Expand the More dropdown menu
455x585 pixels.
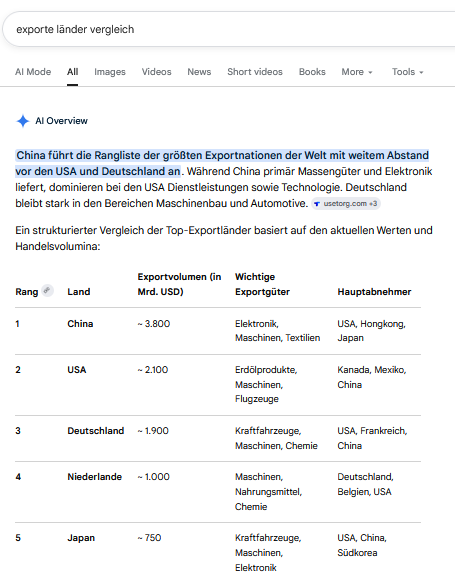click(x=357, y=72)
